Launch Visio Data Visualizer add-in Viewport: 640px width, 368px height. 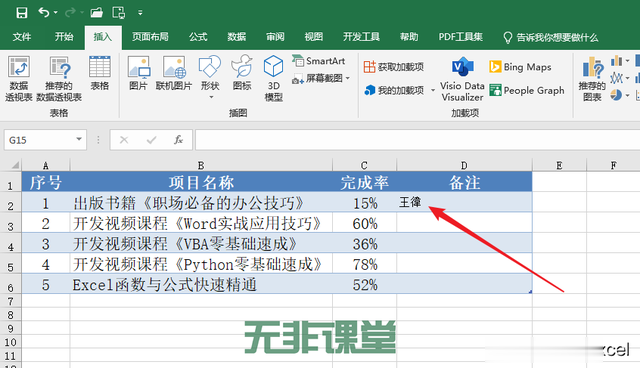[462, 79]
